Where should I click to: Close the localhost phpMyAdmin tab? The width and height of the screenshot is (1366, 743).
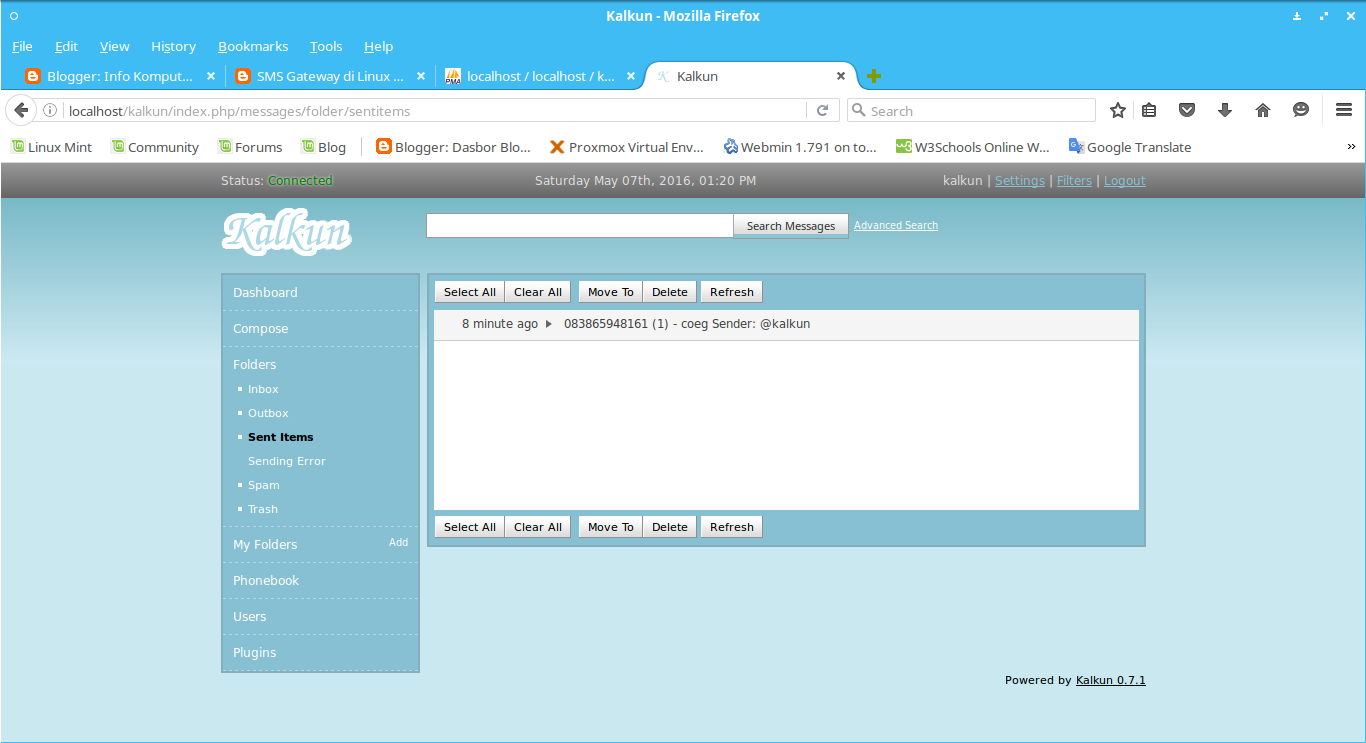coord(631,76)
